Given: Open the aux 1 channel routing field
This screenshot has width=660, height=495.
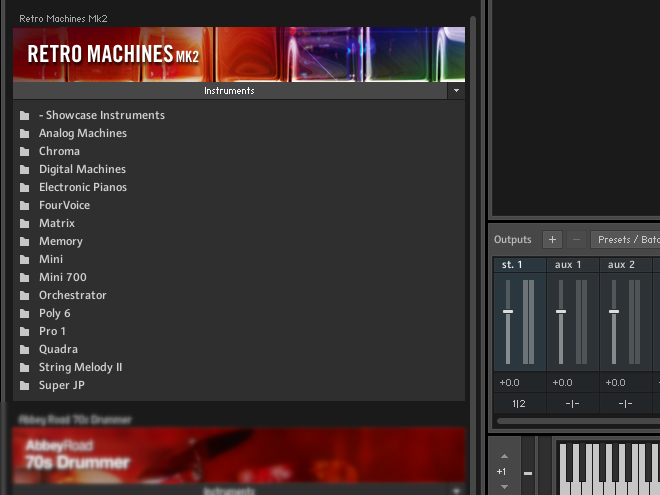Looking at the screenshot, I should (572, 404).
